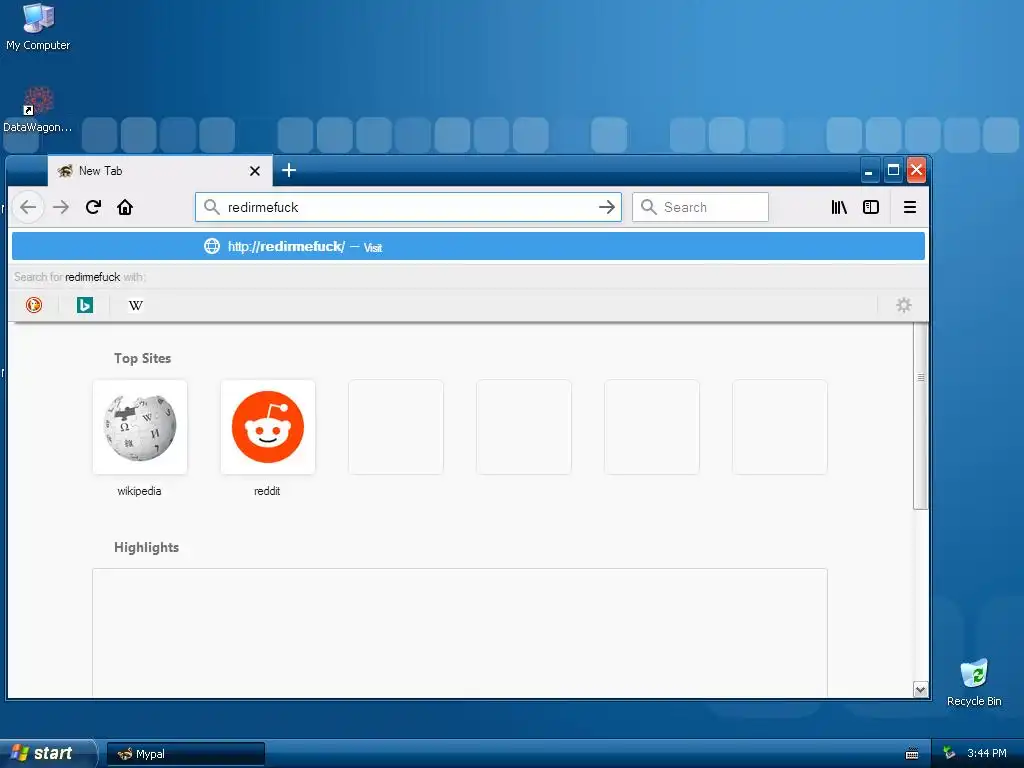Open the DataWagon desktop shortcut

click(37, 110)
